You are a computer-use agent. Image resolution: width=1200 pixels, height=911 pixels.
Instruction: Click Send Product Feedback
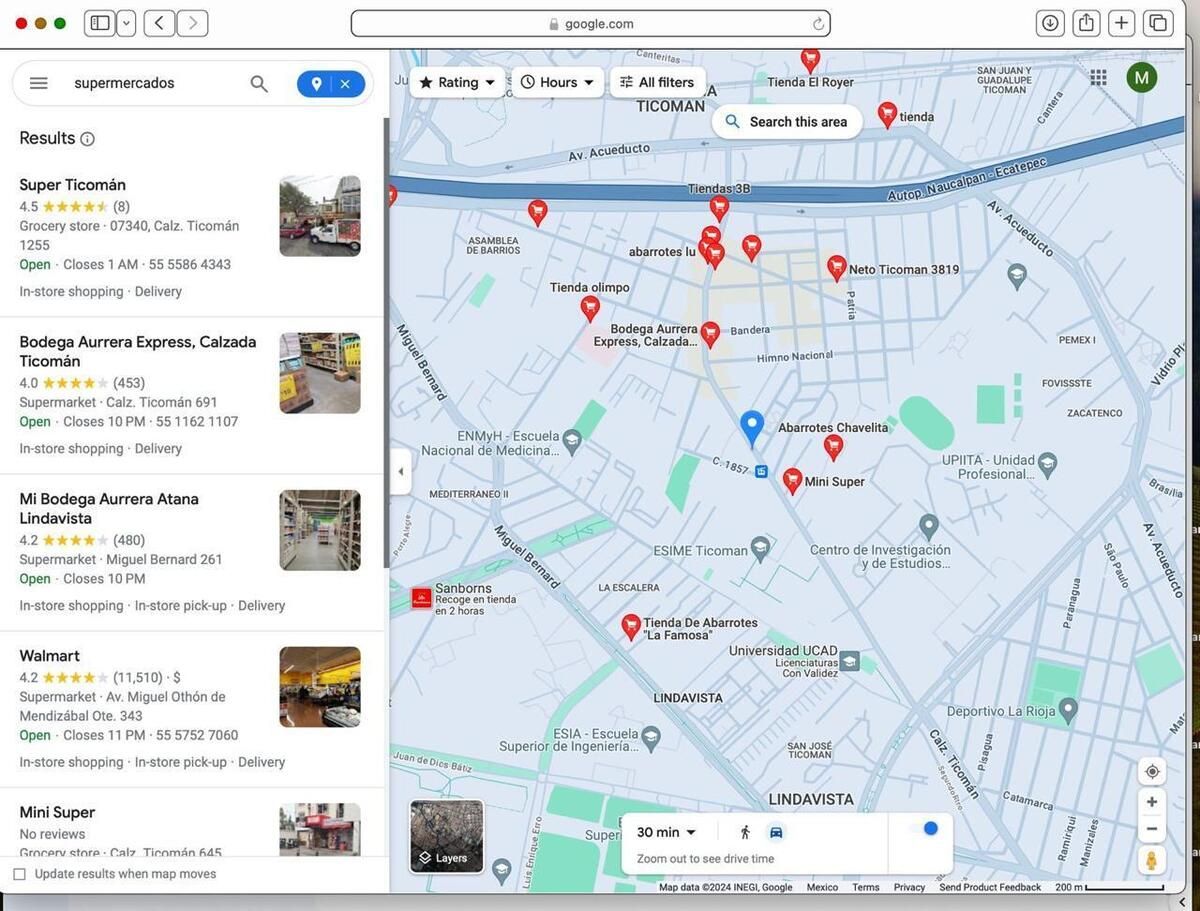tap(990, 887)
